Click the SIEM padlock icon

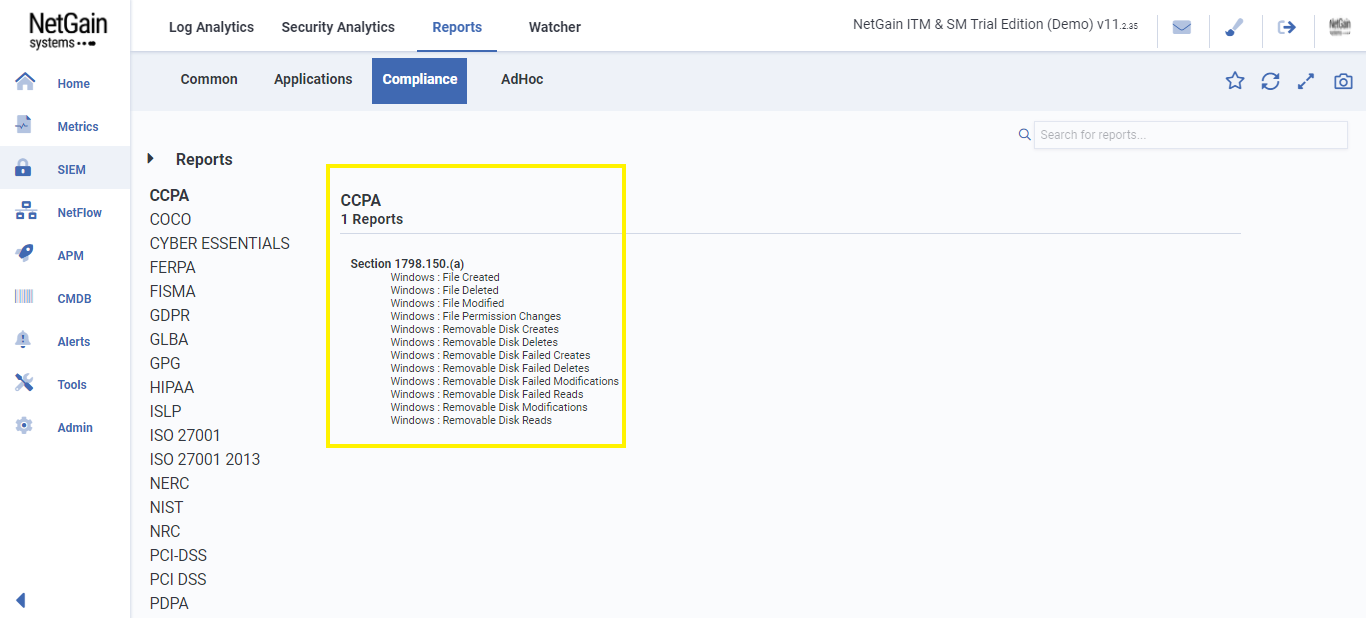point(24,168)
